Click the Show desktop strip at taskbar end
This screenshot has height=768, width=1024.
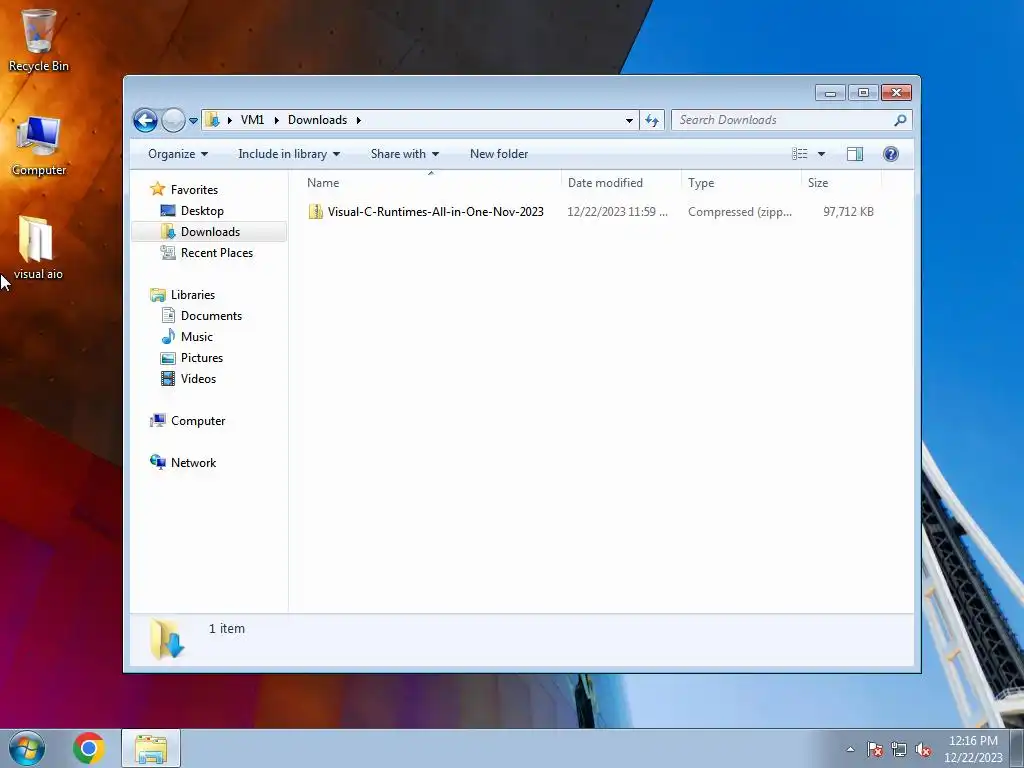click(1017, 748)
